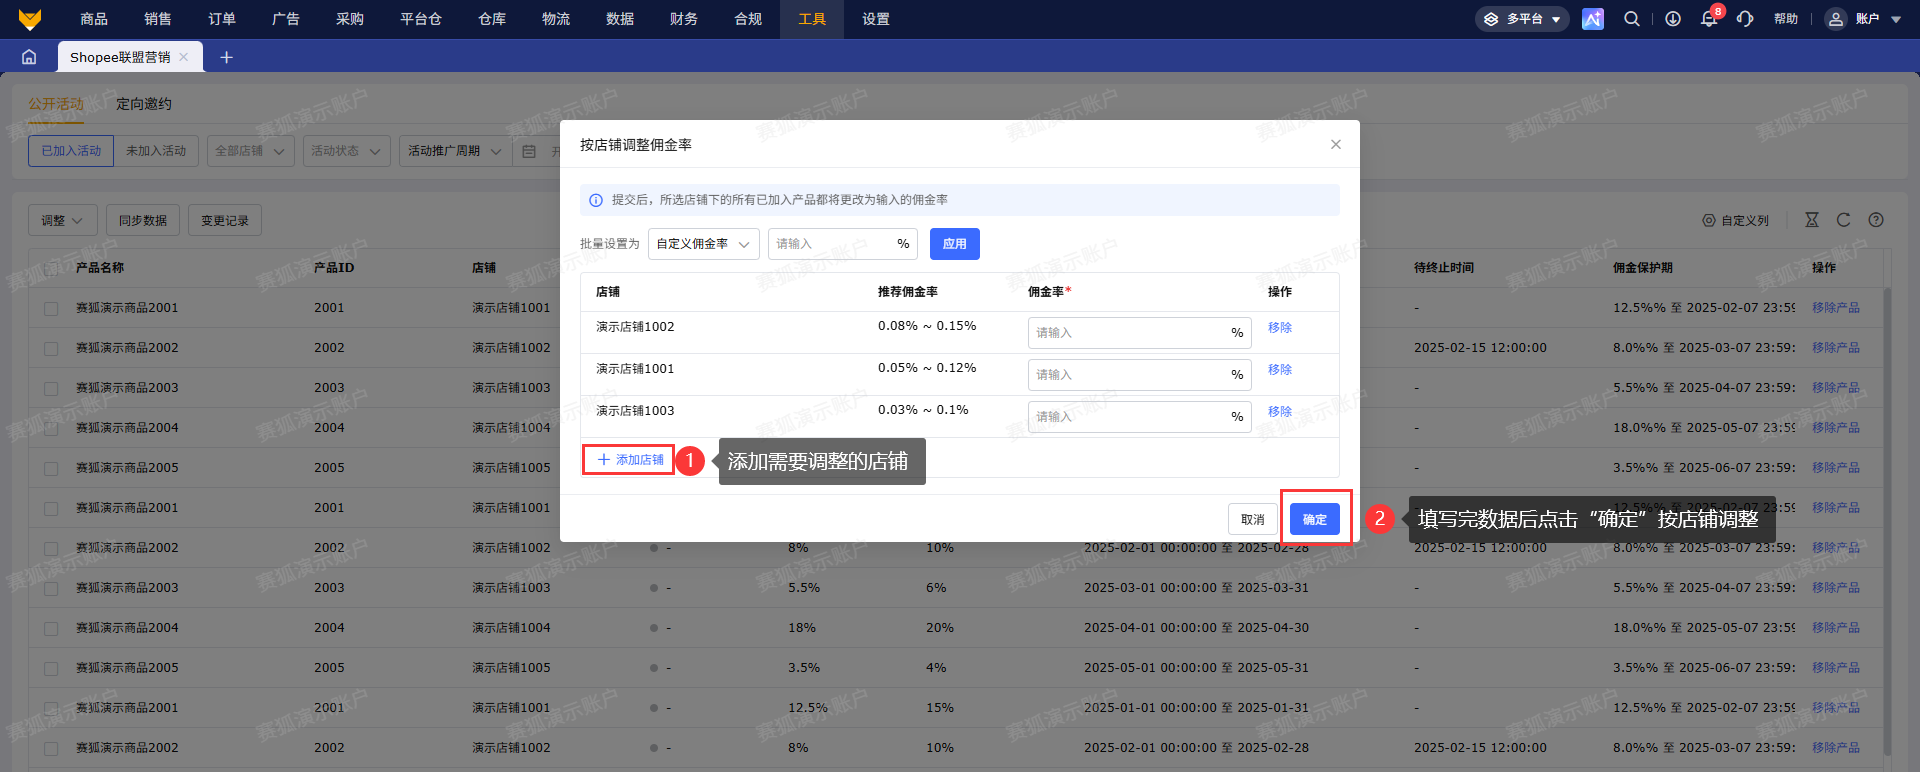Click the account avatar icon
This screenshot has height=772, width=1920.
pos(1836,19)
